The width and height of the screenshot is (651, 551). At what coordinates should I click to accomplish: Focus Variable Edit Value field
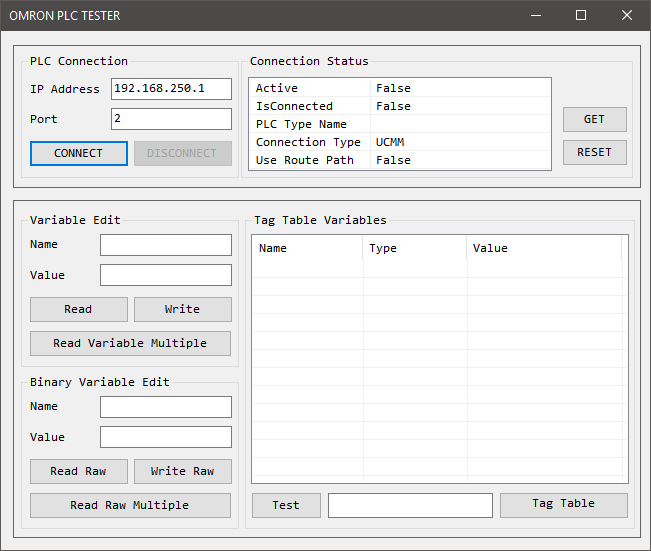(166, 275)
